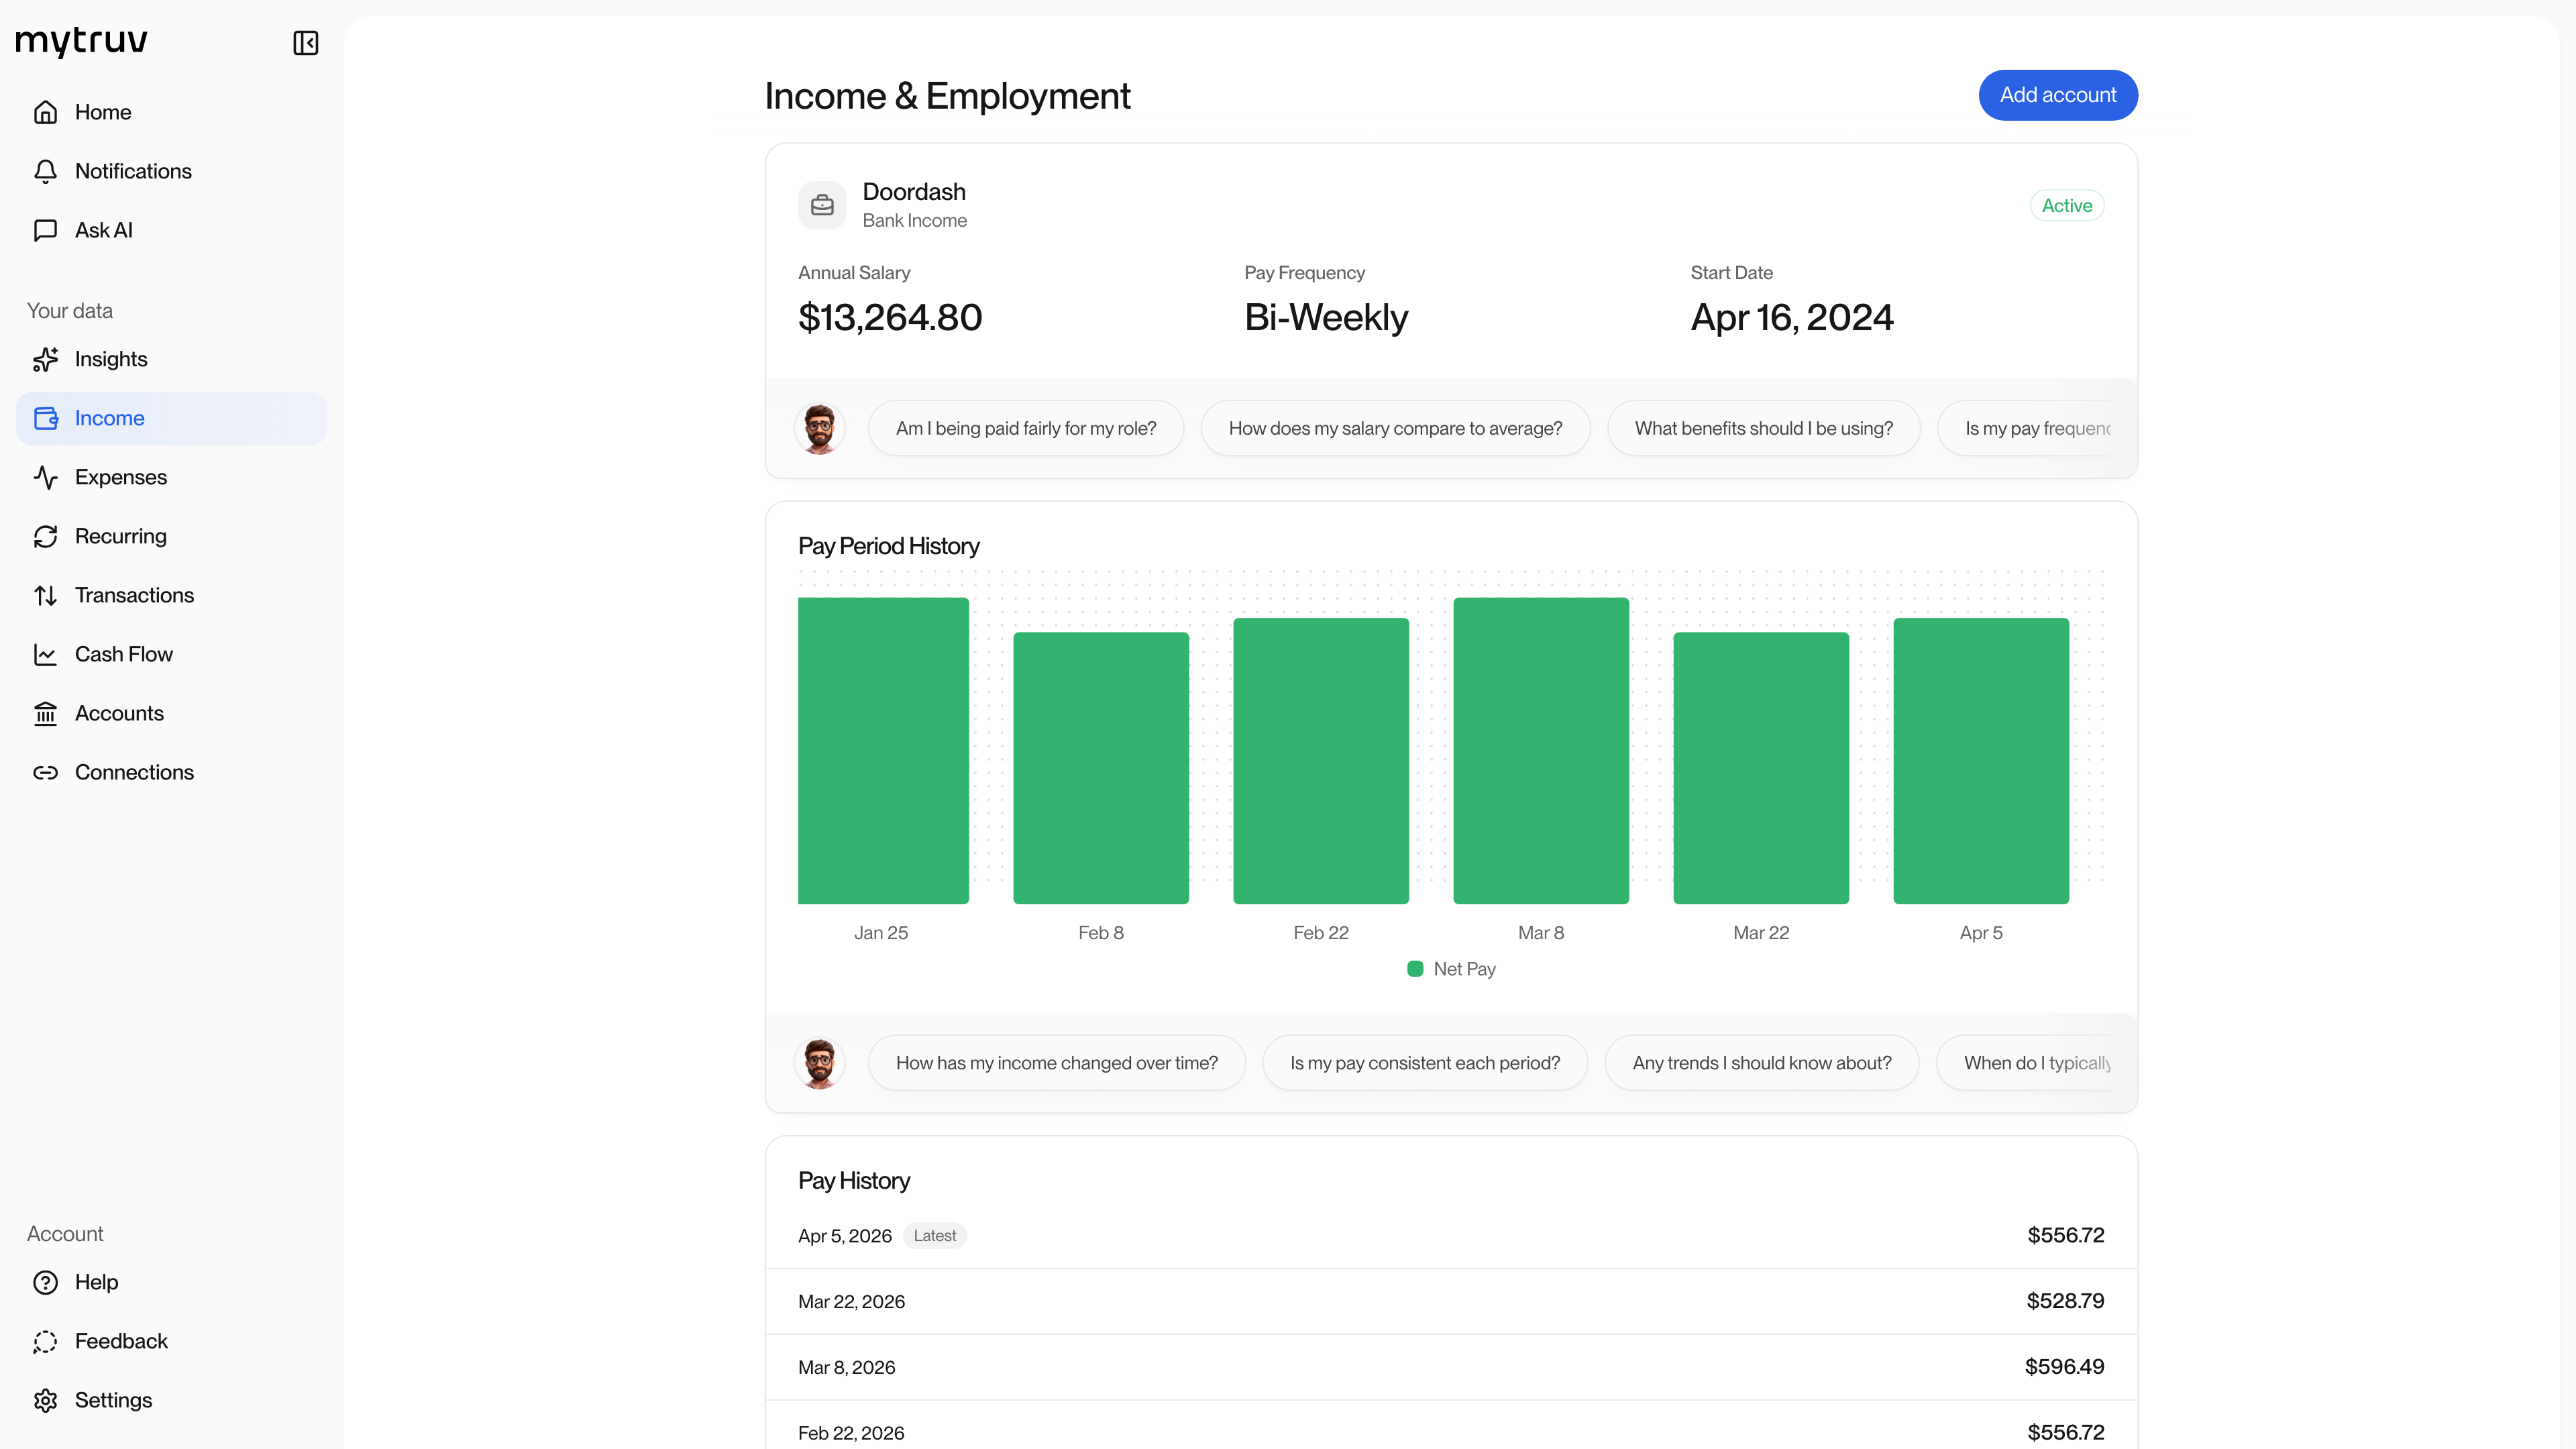
Task: Click the Home house icon
Action: pos(45,112)
